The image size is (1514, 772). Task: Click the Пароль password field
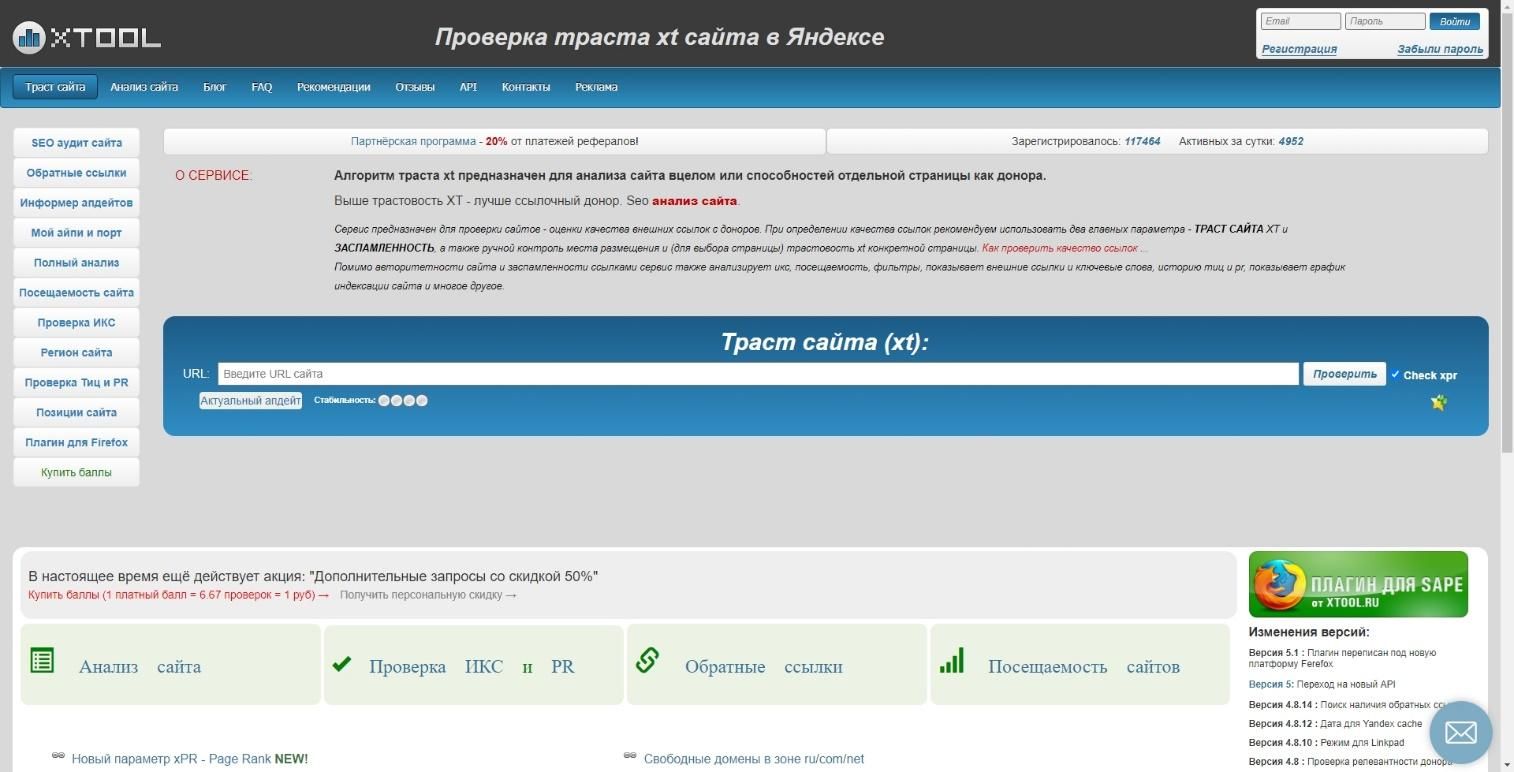pos(1385,21)
